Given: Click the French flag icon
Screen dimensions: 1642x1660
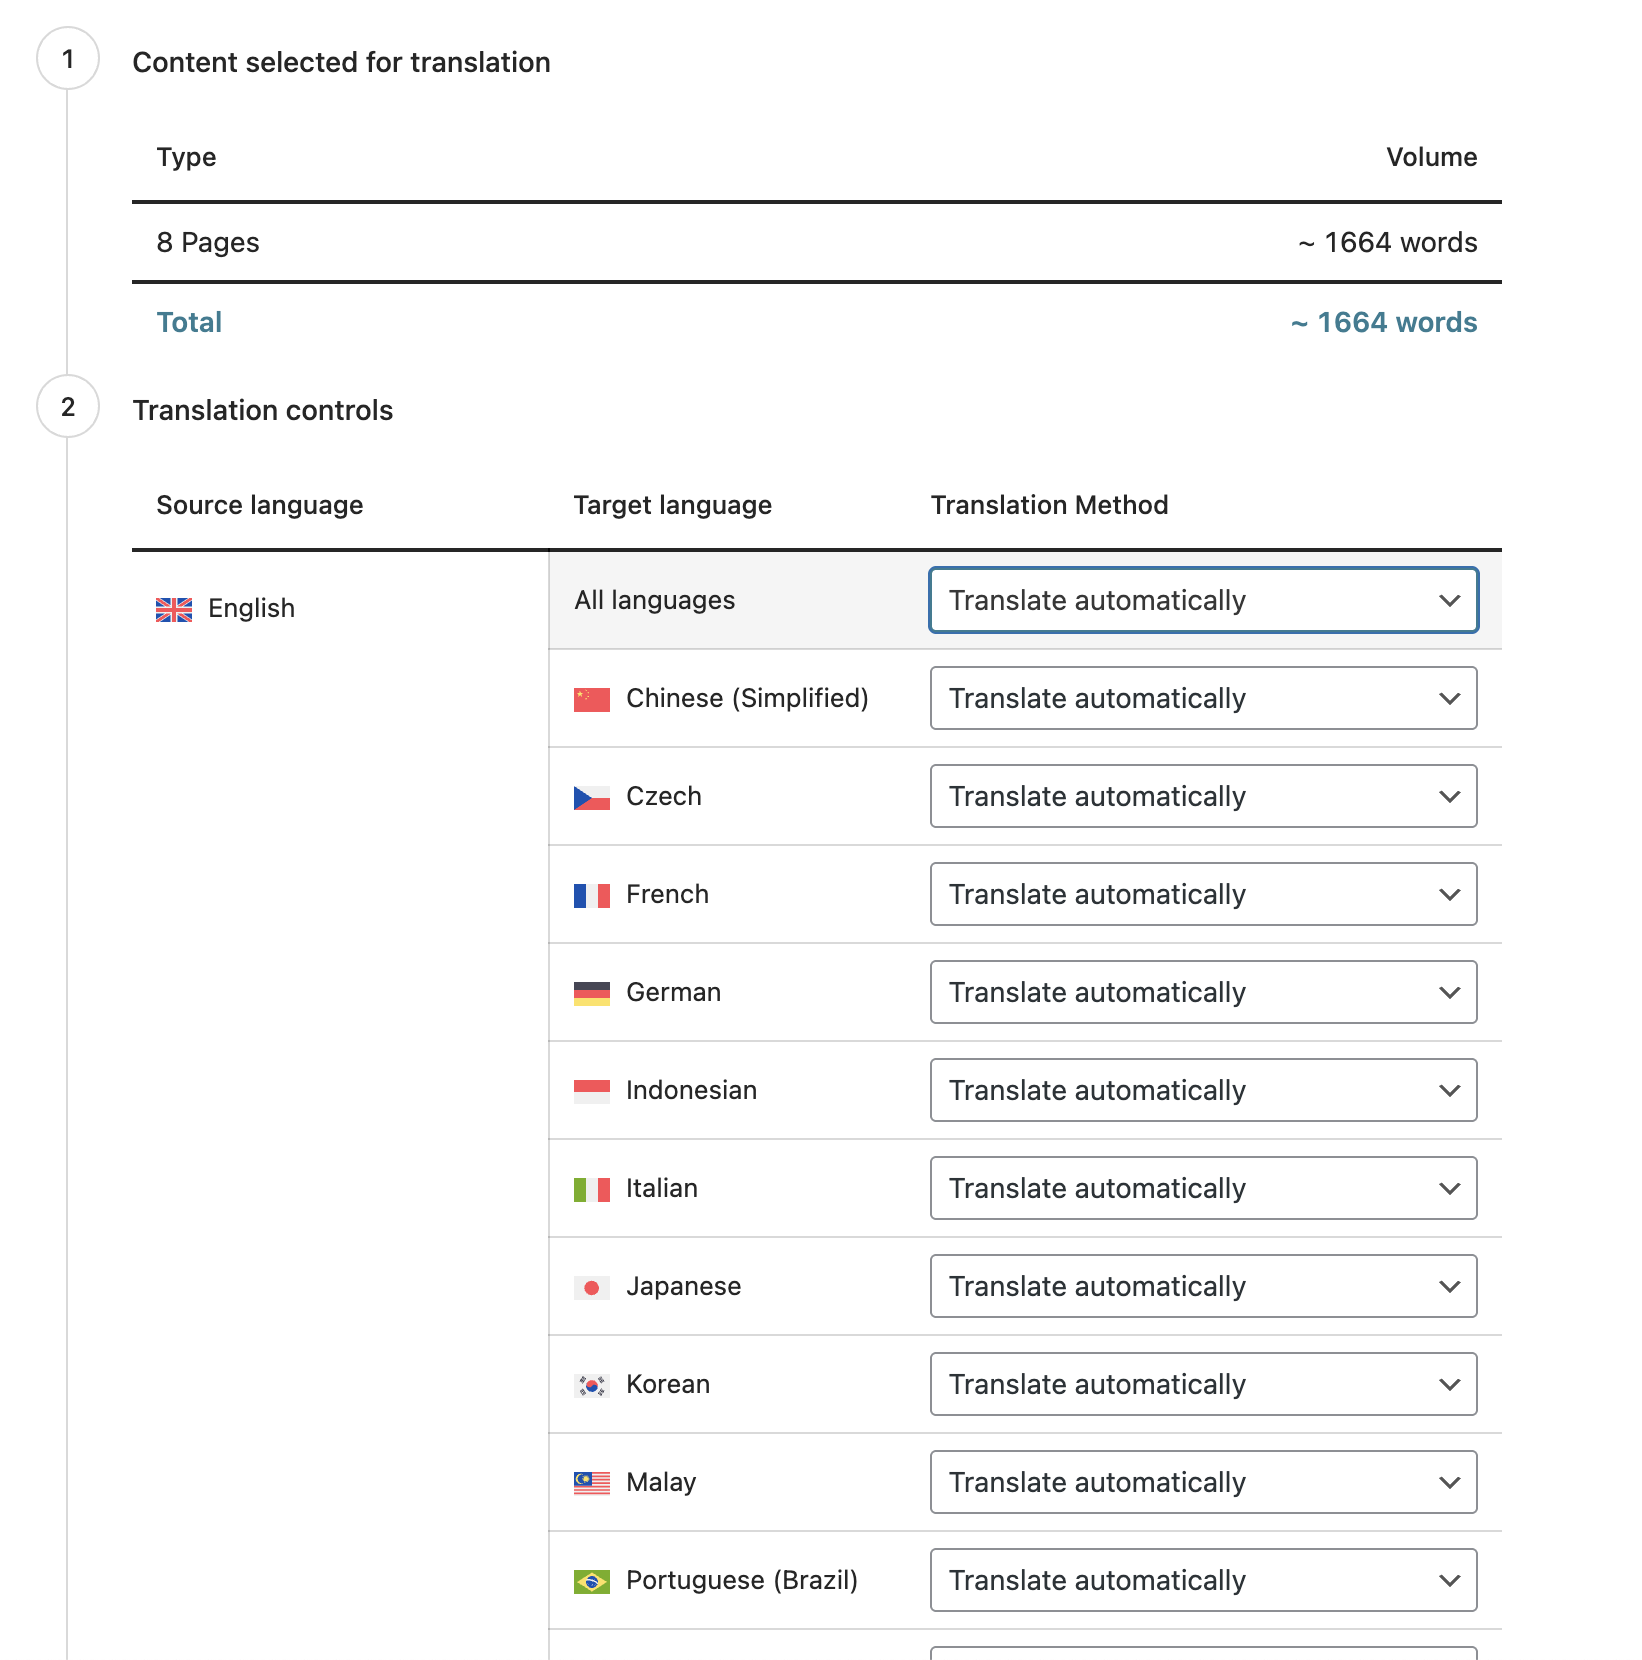Looking at the screenshot, I should (592, 895).
